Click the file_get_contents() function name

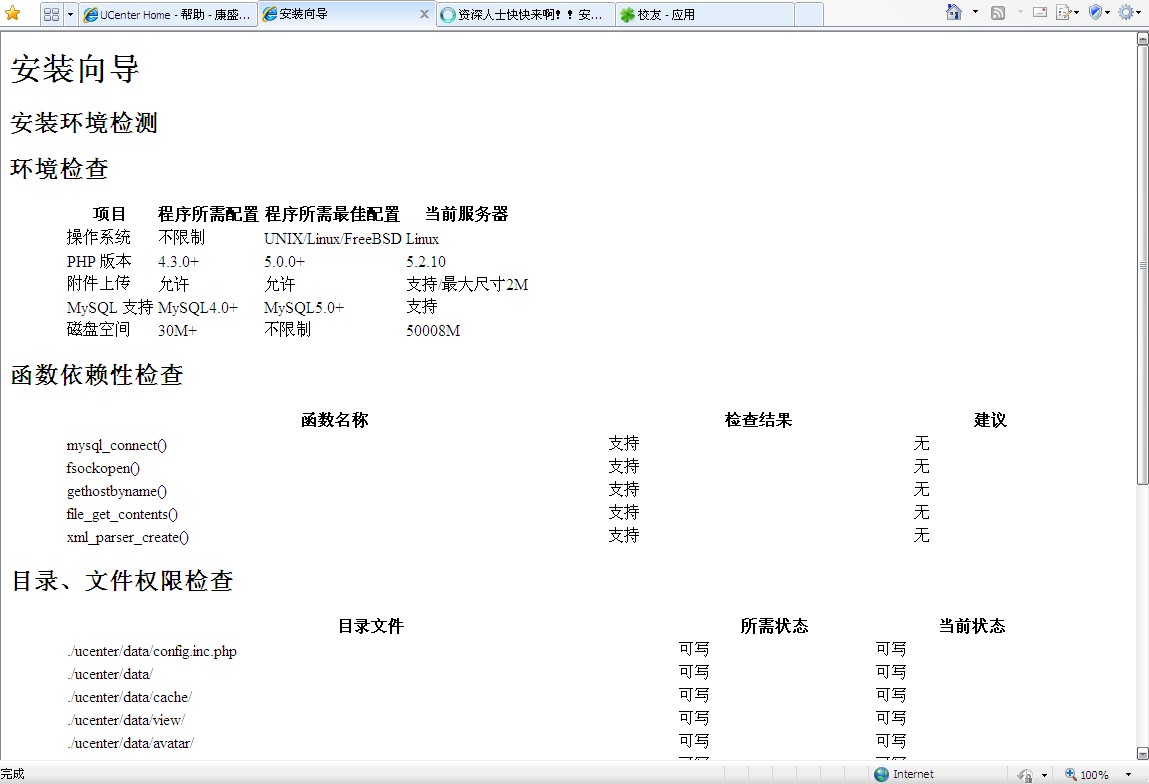pos(122,514)
